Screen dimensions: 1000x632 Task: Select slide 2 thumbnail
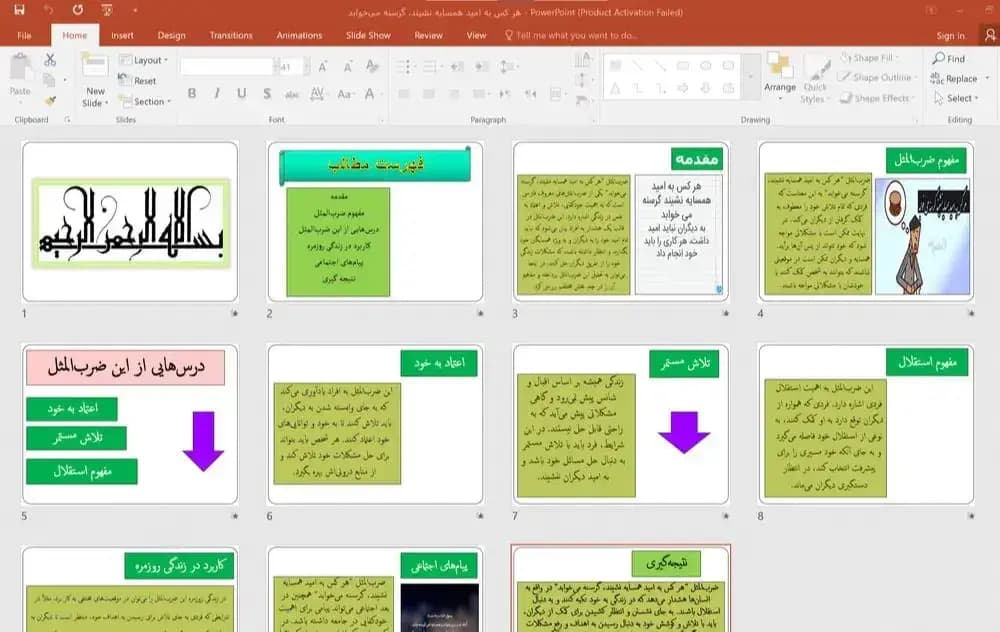(x=375, y=221)
